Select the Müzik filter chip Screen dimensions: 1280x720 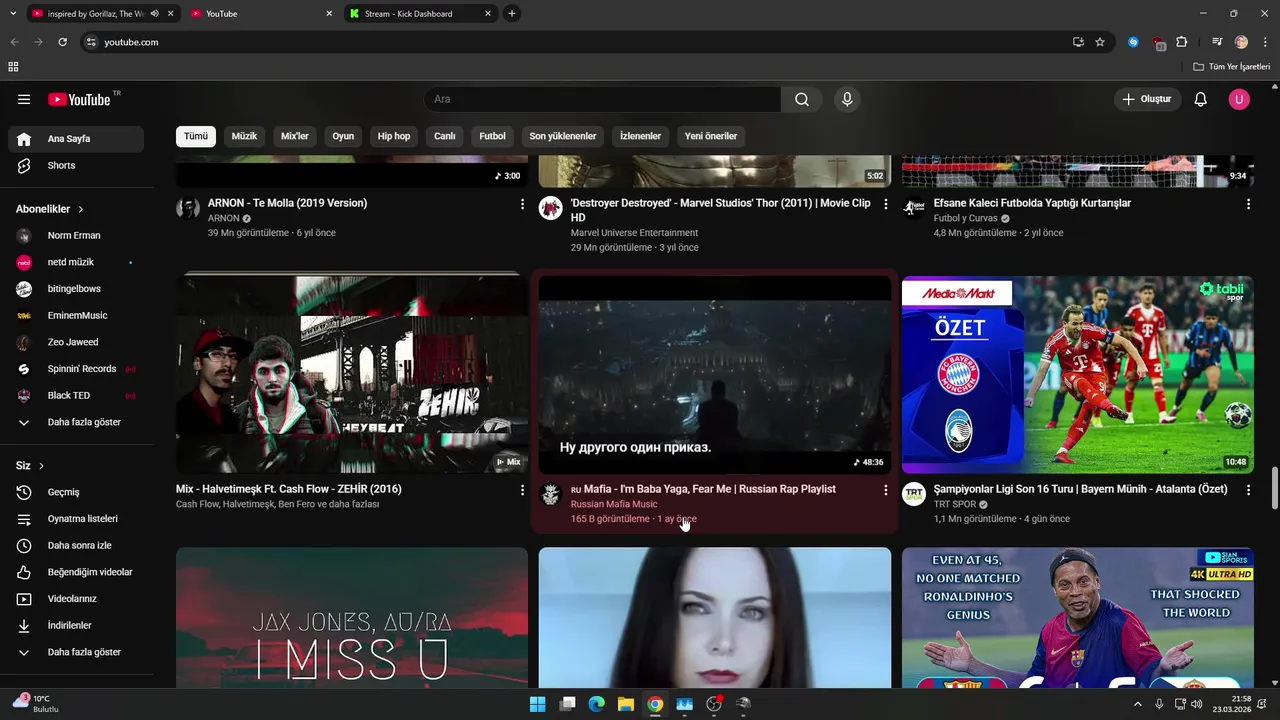(x=244, y=136)
